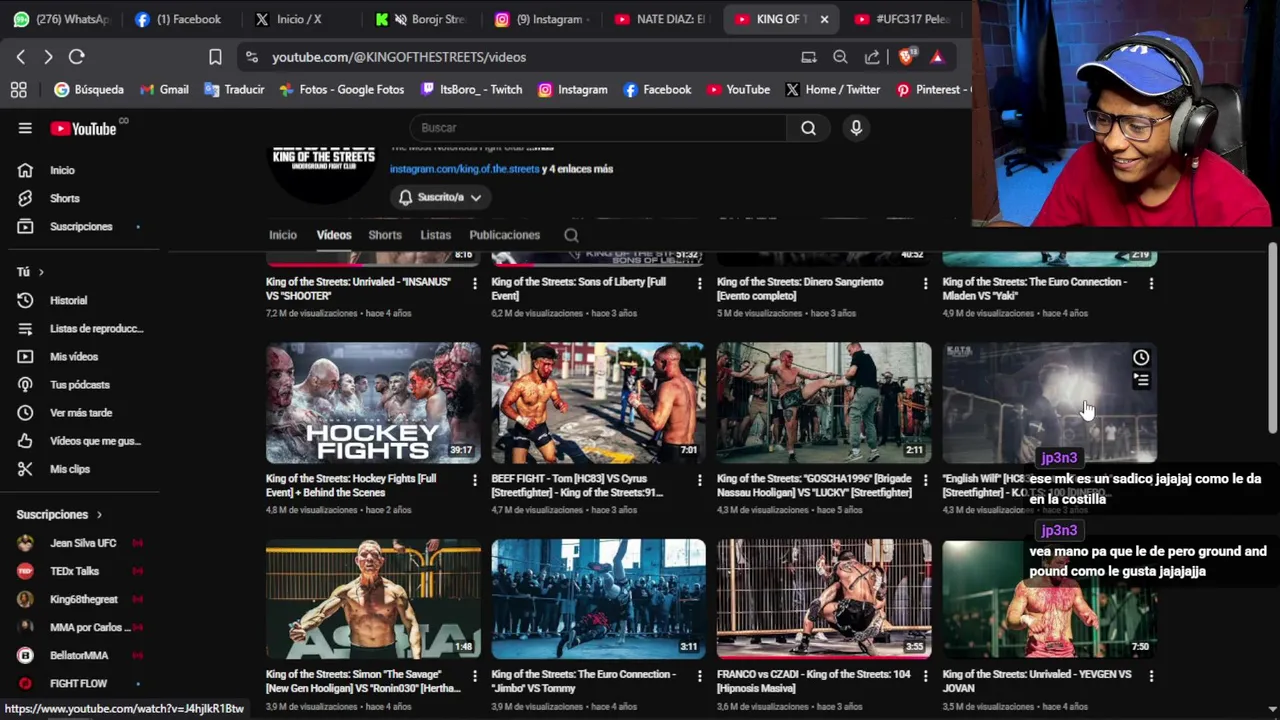Play the GOSCHA1996 VS LUCKY thumbnail
The height and width of the screenshot is (720, 1280).
824,403
